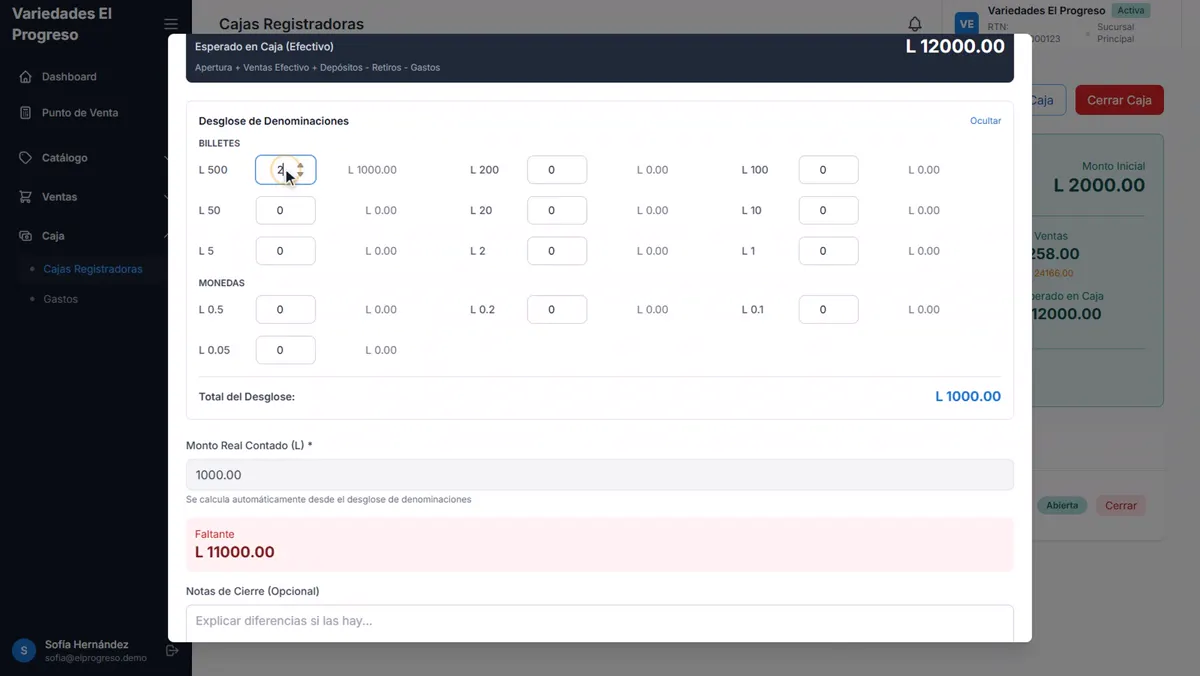
Task: Click the Faltante amount L 11000.00
Action: click(235, 552)
